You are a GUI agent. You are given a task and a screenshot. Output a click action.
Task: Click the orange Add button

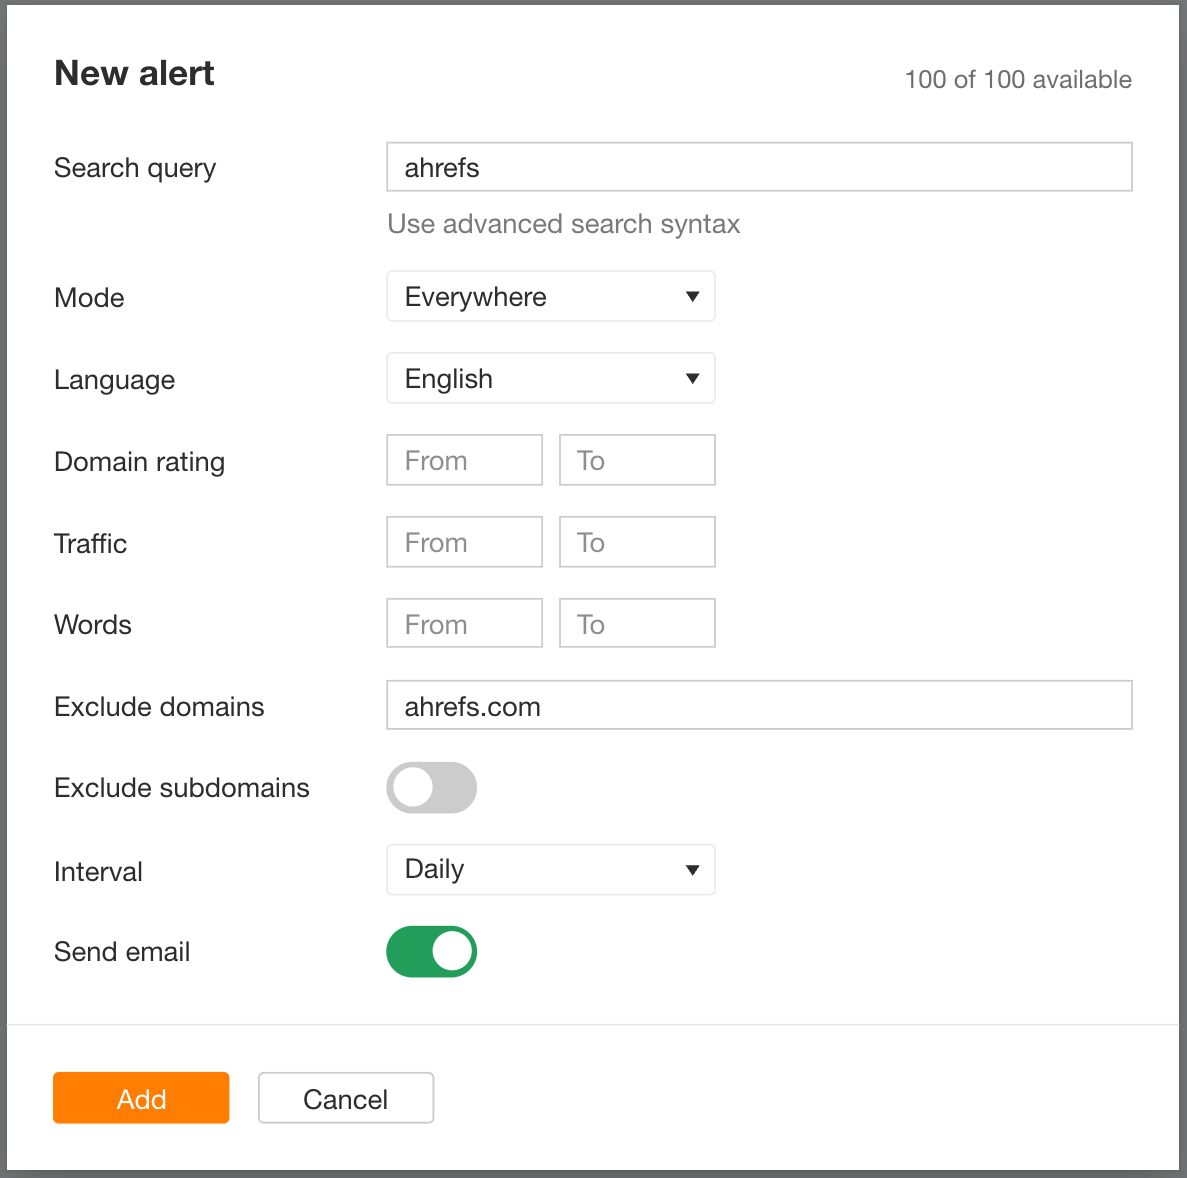tap(140, 1097)
